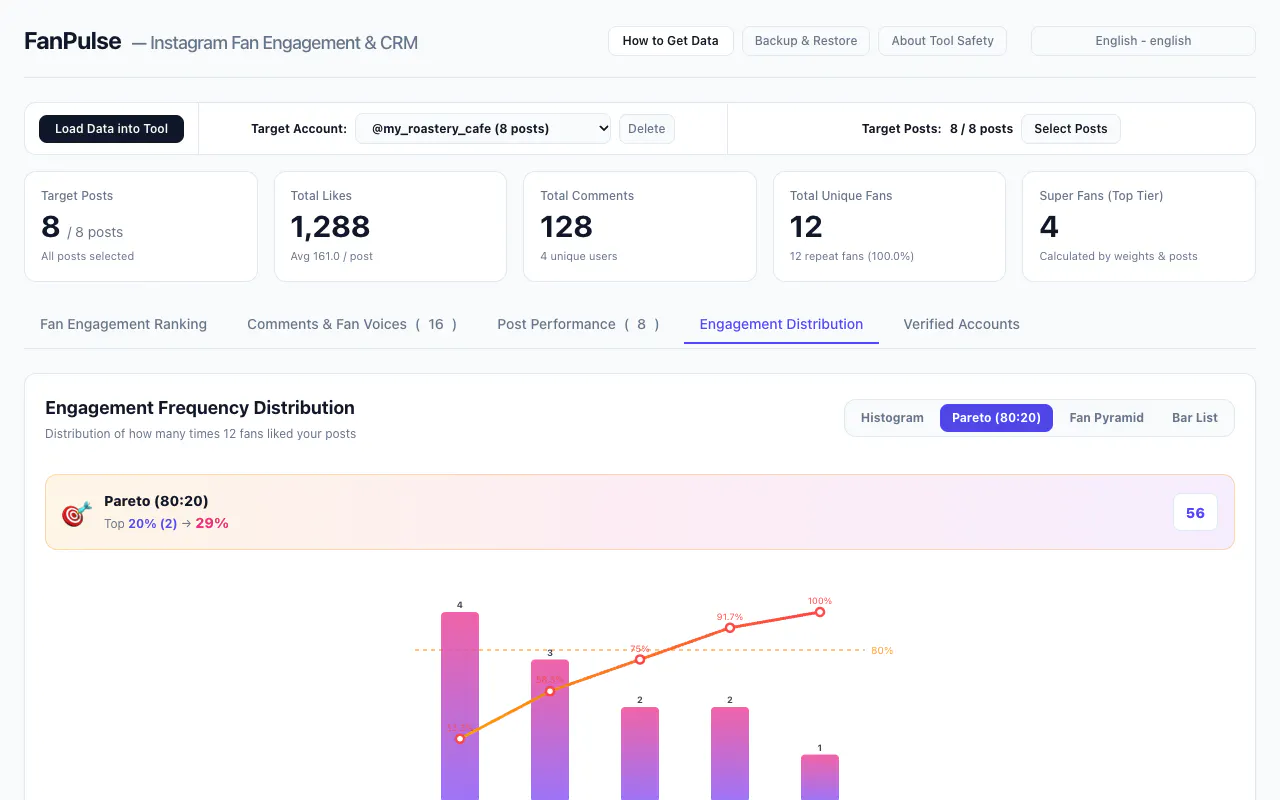Open the Target Account dropdown
Screen dimensions: 1280x800
[483, 129]
